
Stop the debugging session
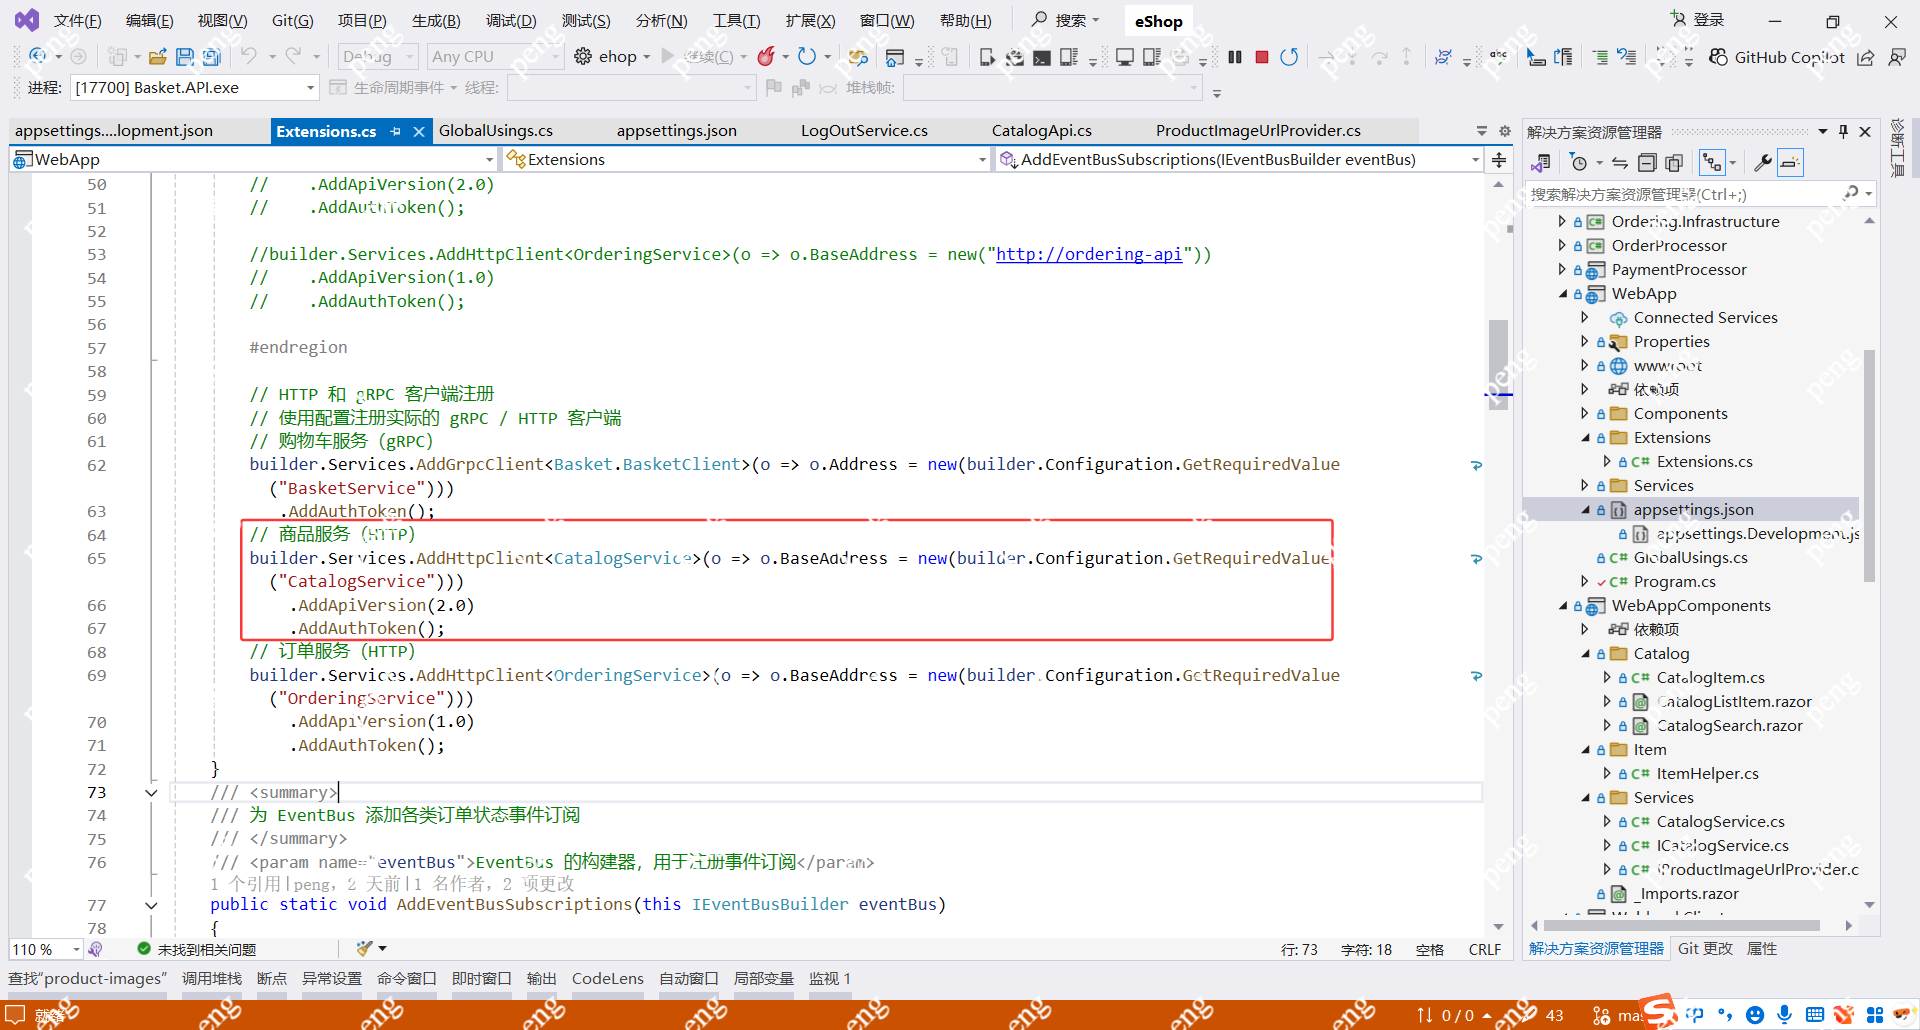(1261, 57)
